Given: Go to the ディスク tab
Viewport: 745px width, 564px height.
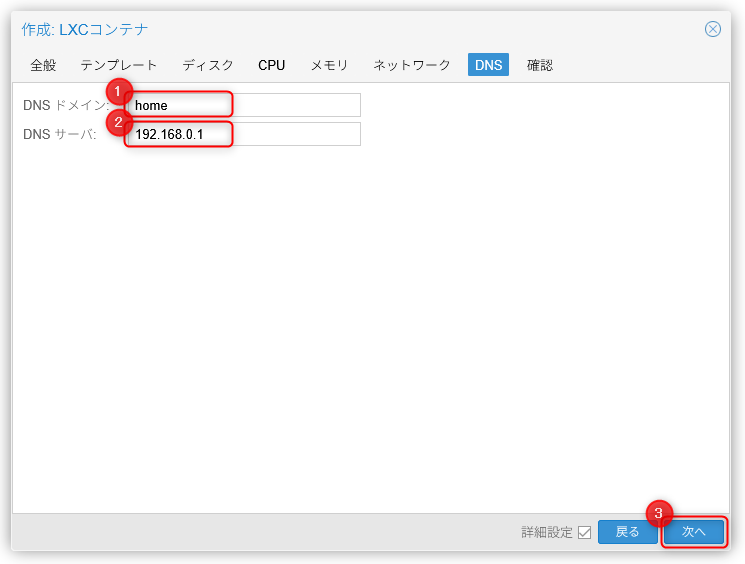Looking at the screenshot, I should pos(208,65).
